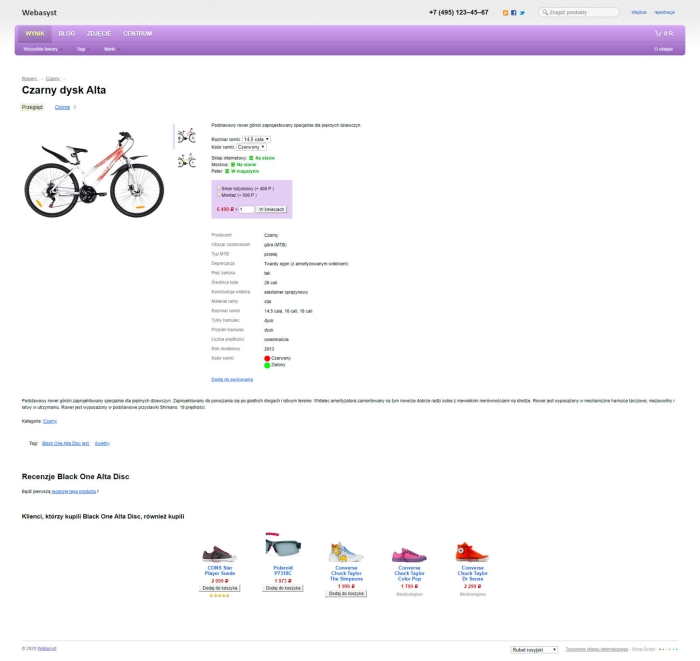This screenshot has height=661, width=700.
Task: Switch to the Opinie tab
Action: pyautogui.click(x=62, y=107)
